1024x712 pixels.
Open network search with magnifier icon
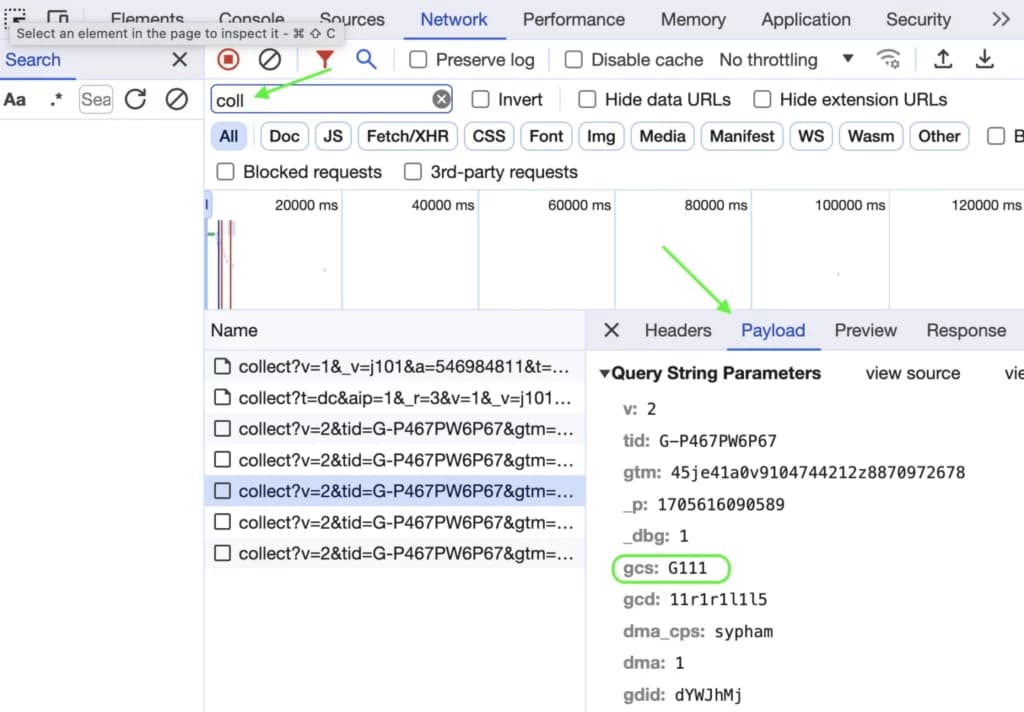(x=366, y=59)
